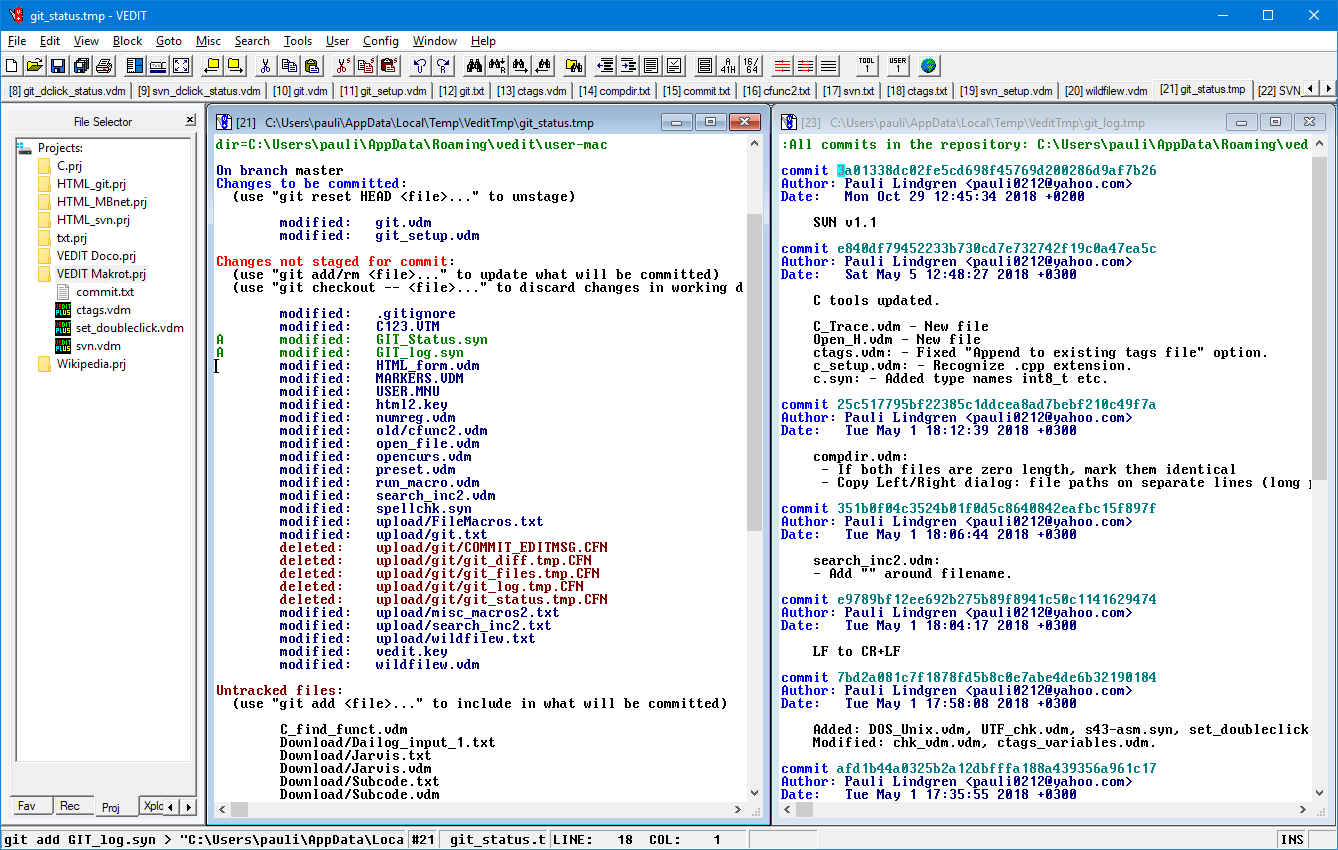Click the binoculars Find icon
Screen dimensions: 1338x850
[474, 66]
